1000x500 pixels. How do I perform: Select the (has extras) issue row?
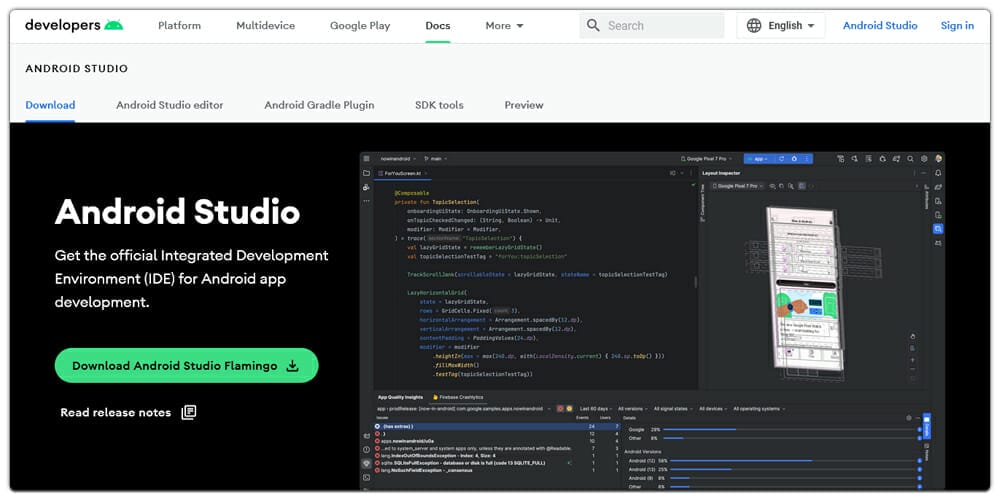[496, 426]
